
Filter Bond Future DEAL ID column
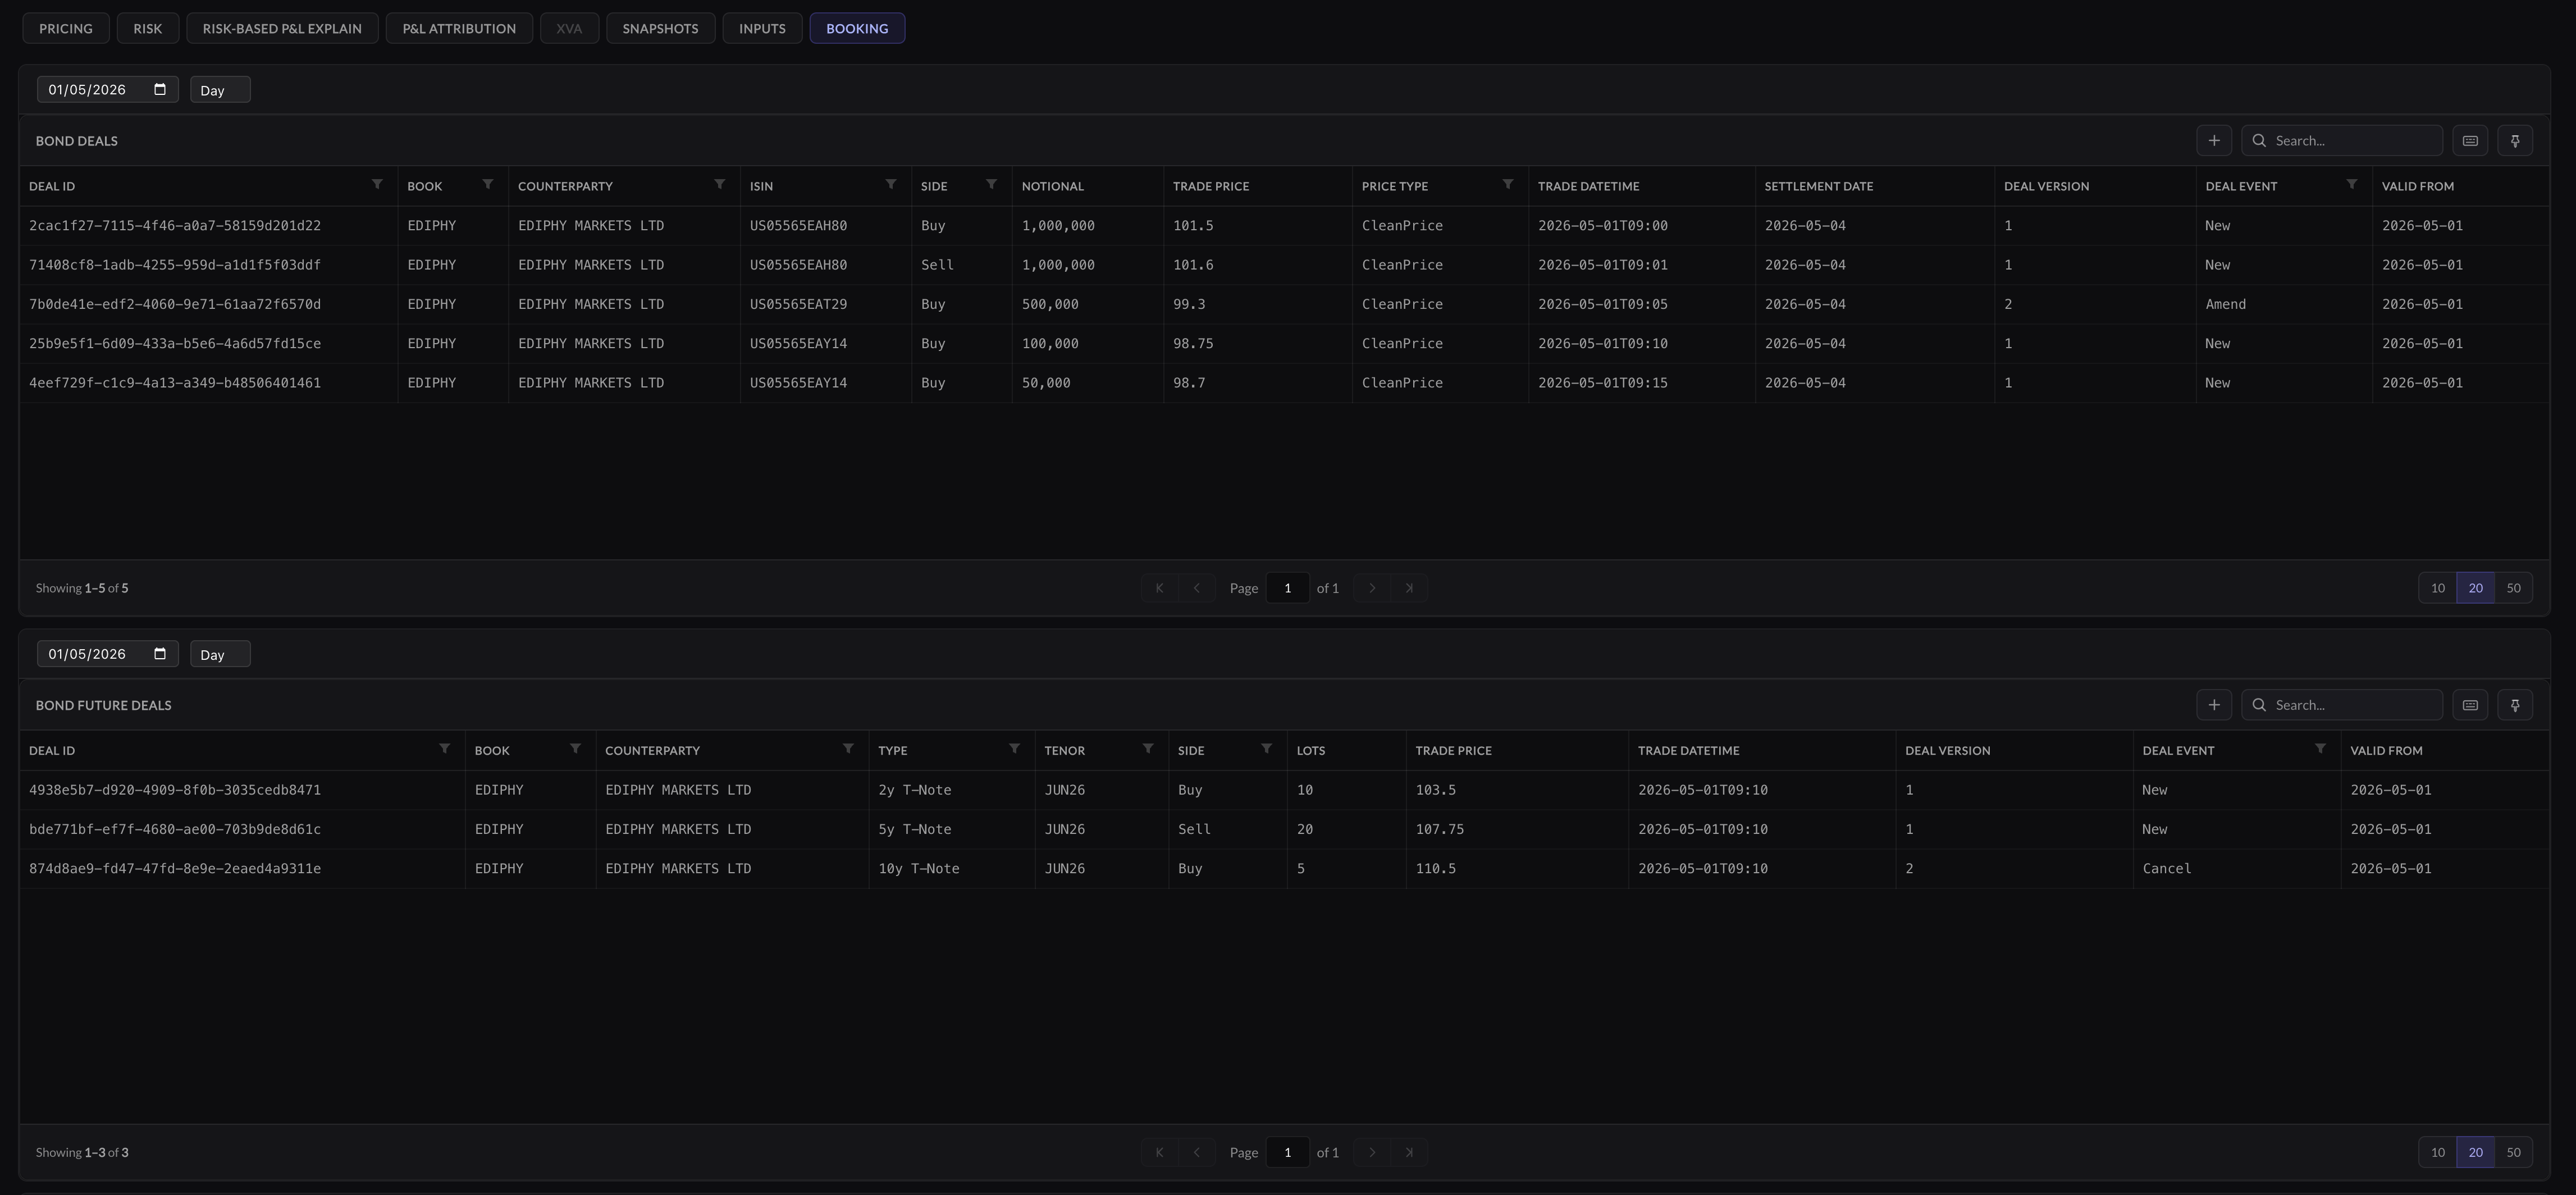coord(445,749)
